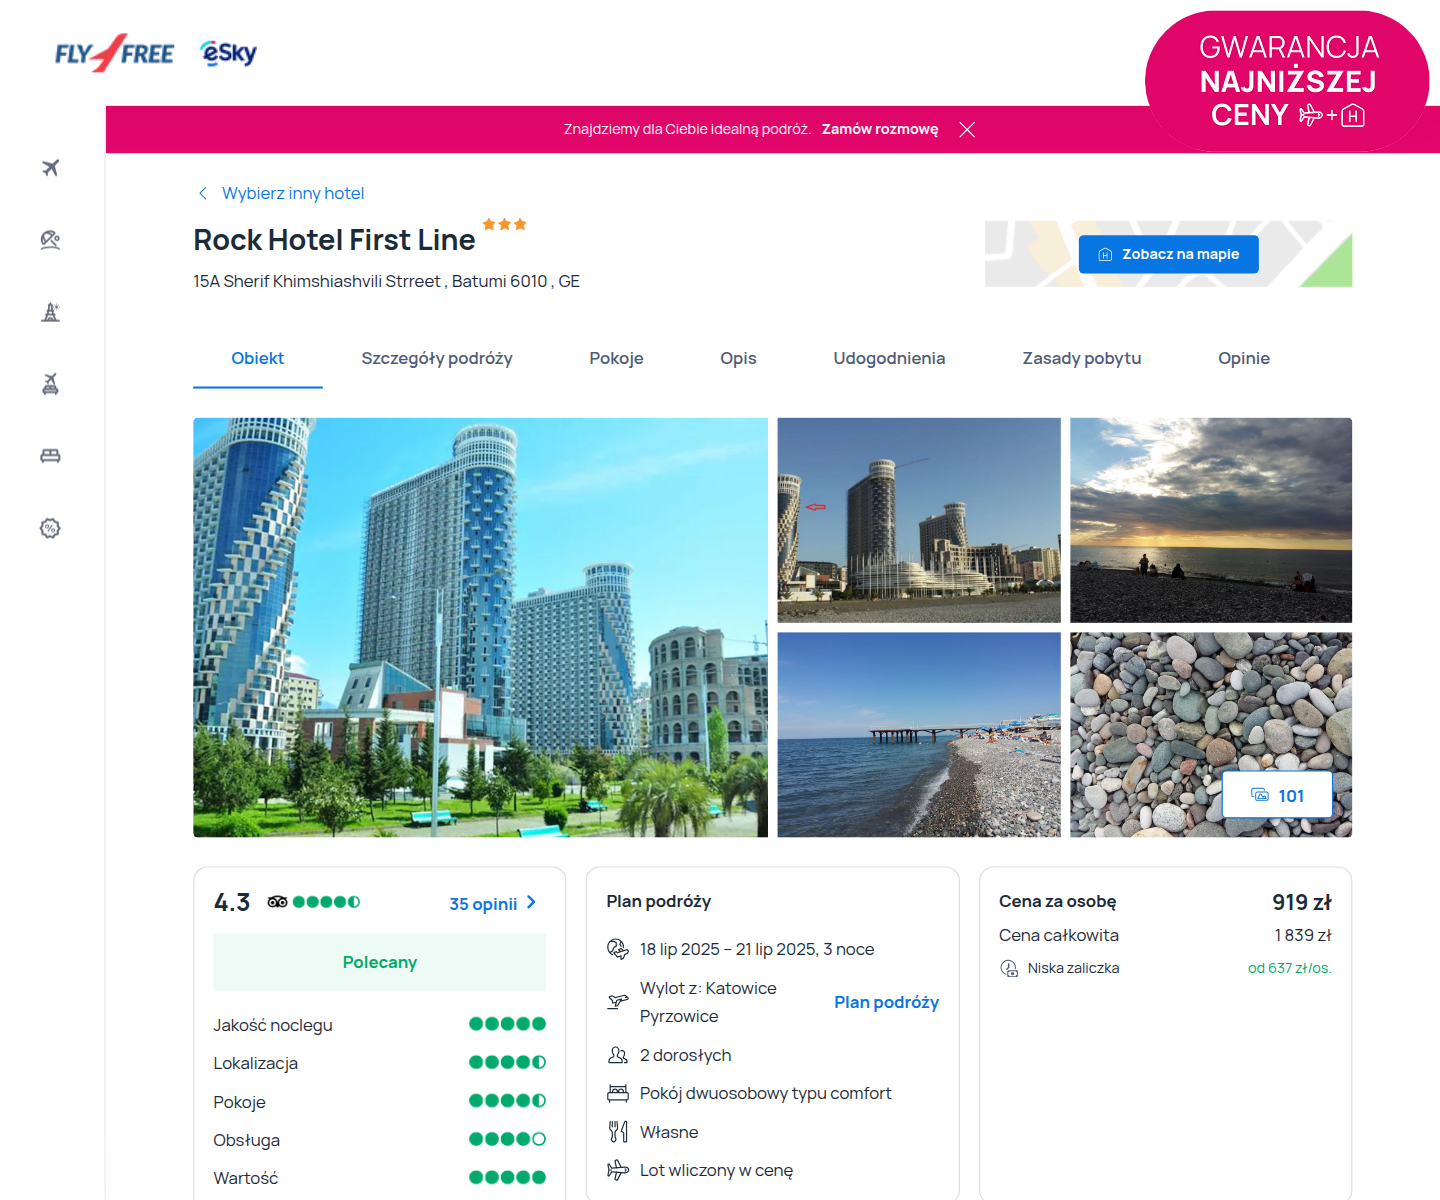Select the flight plus hotel sidebar icon
The width and height of the screenshot is (1440, 1200).
pyautogui.click(x=50, y=384)
